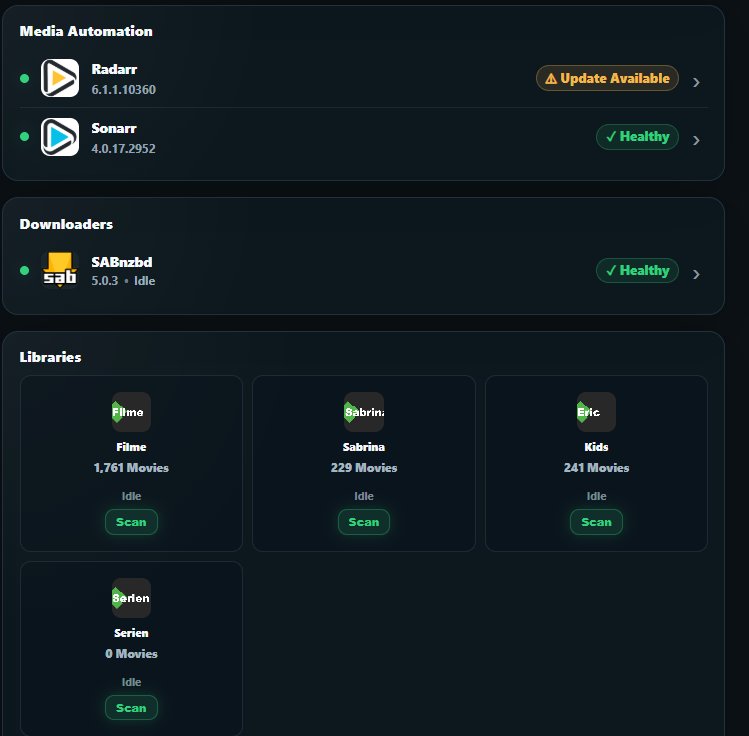Click the 1,761 Movies count

coord(131,468)
